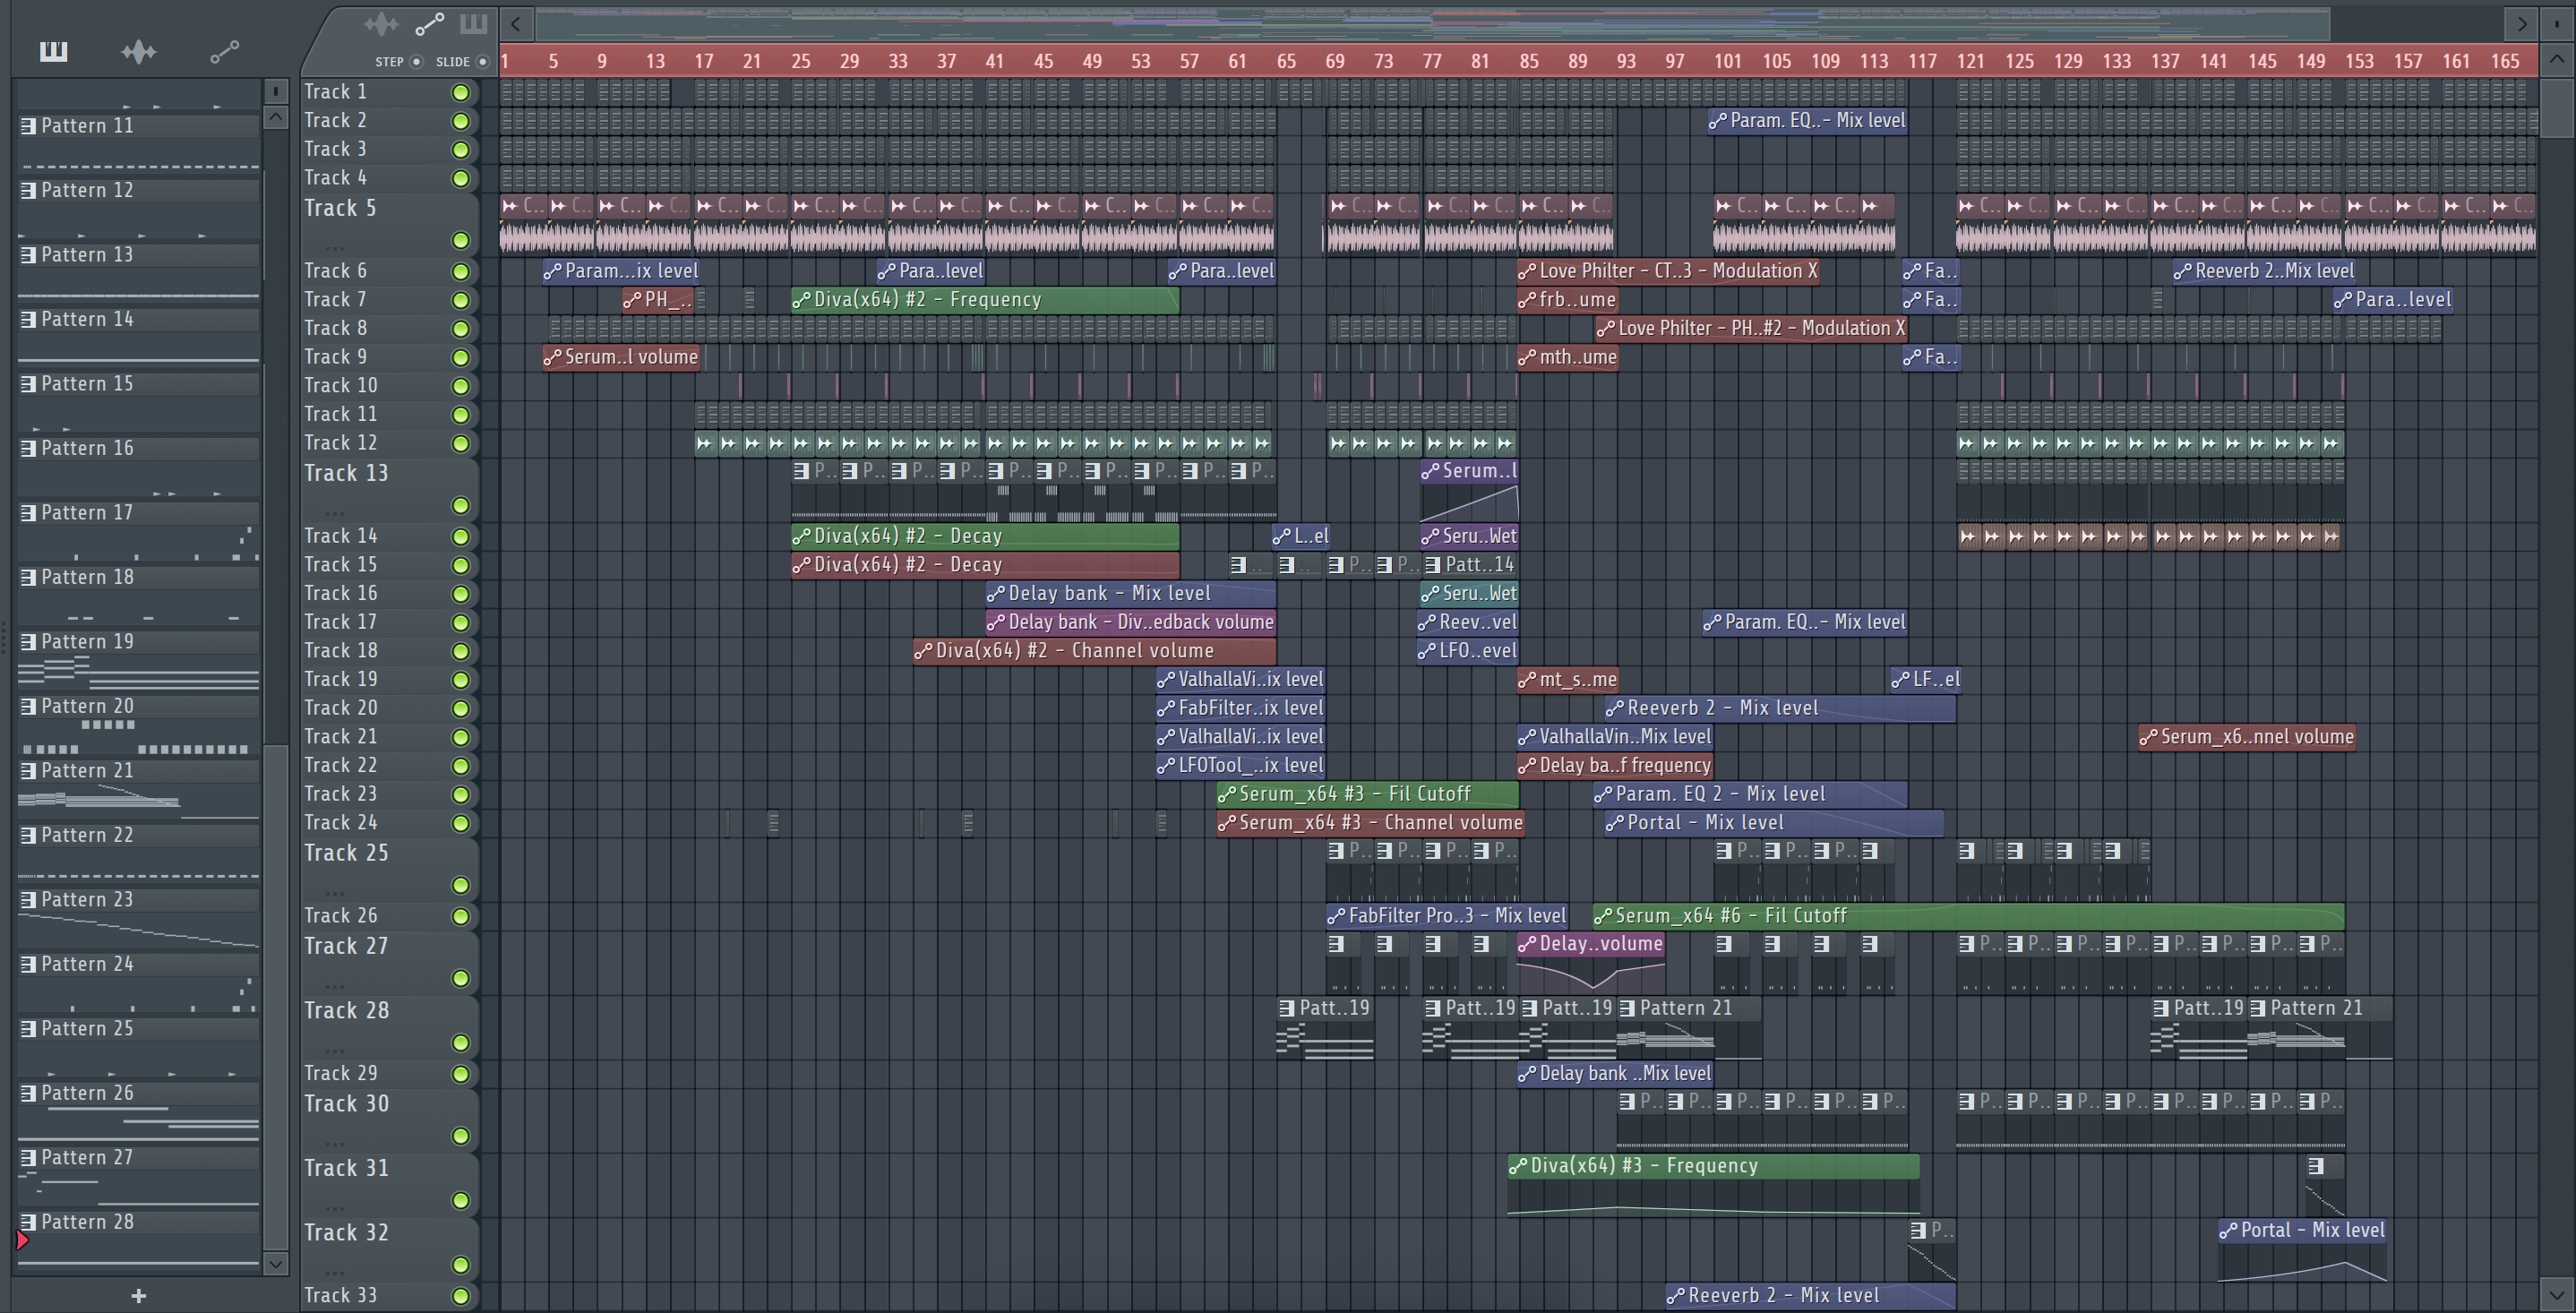Click the Pattern 19 piano-roll icon

click(x=29, y=642)
